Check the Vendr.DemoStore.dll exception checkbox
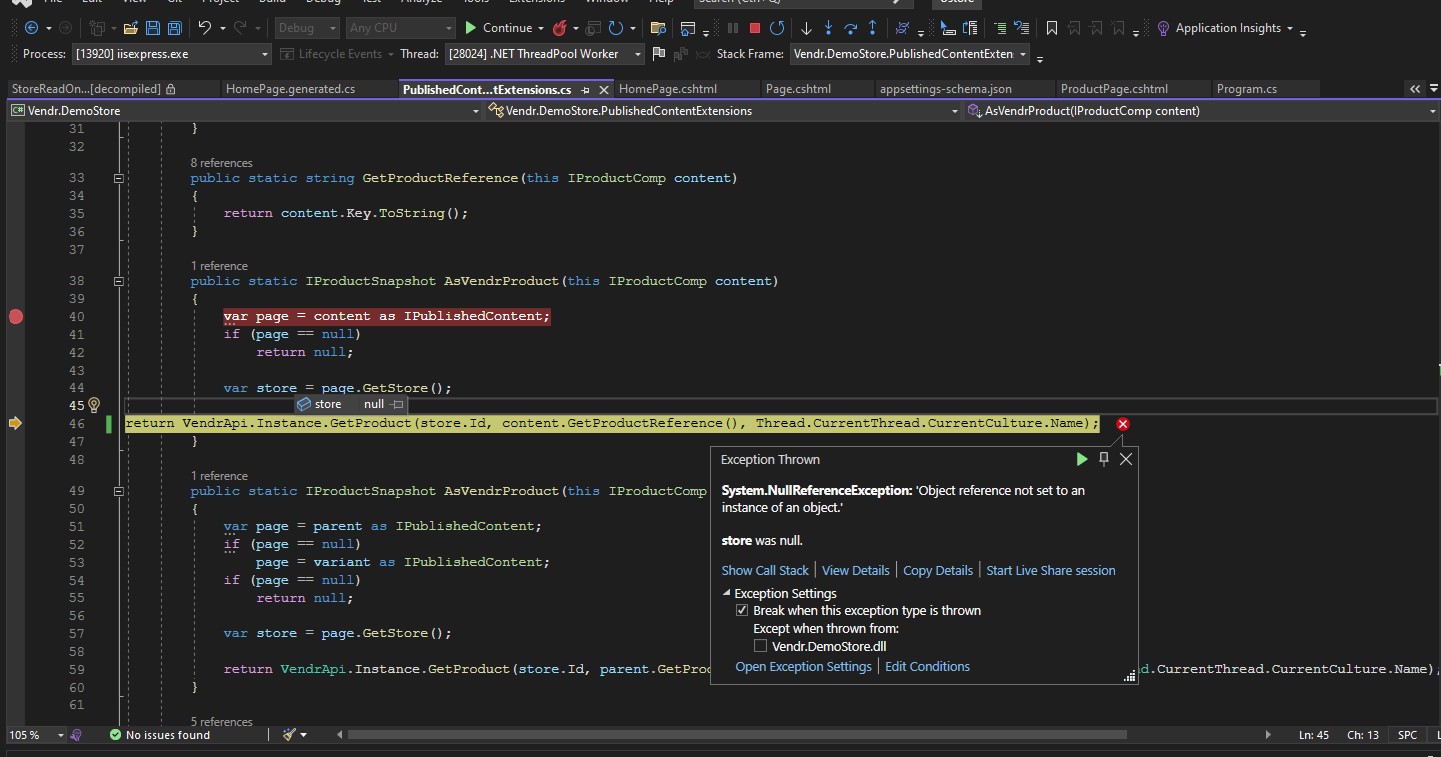 (761, 647)
